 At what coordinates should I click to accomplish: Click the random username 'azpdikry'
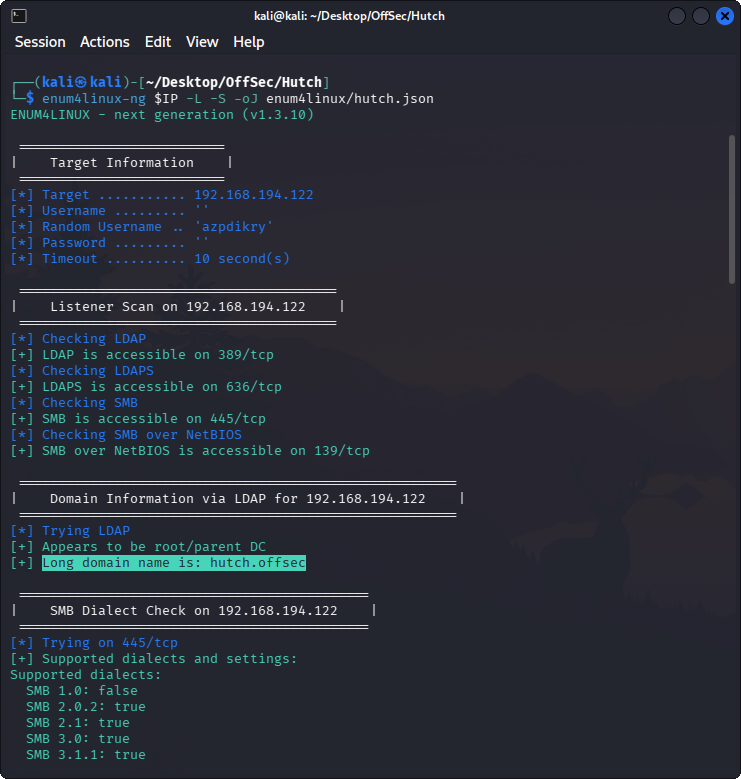(233, 227)
